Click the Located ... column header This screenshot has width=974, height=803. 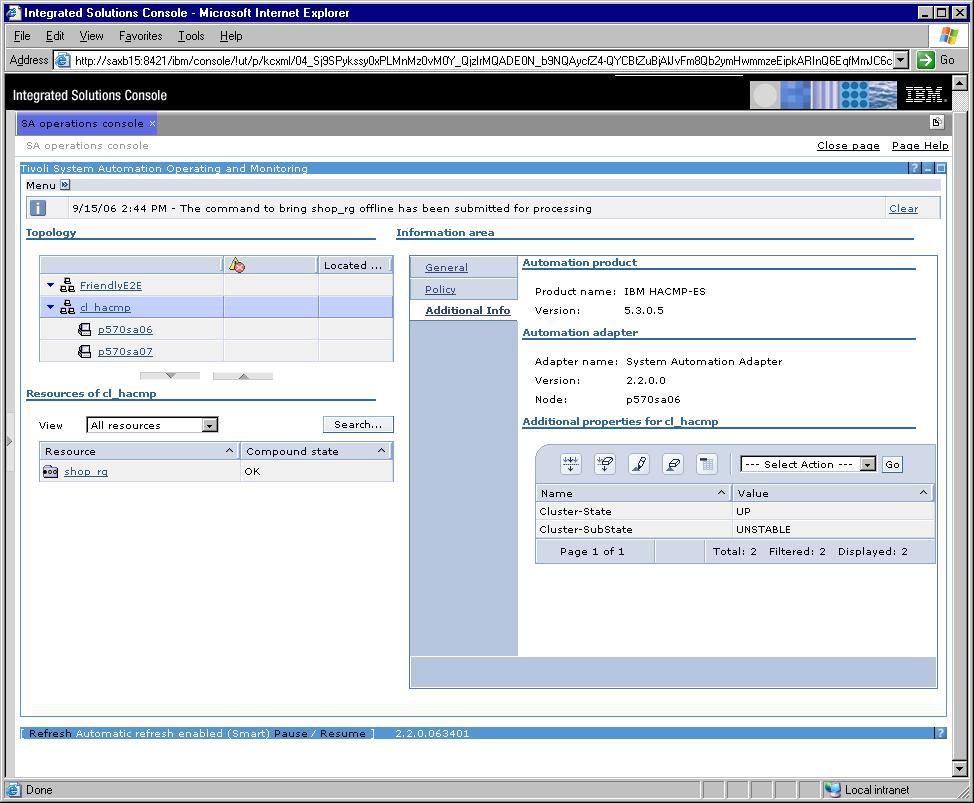(353, 265)
